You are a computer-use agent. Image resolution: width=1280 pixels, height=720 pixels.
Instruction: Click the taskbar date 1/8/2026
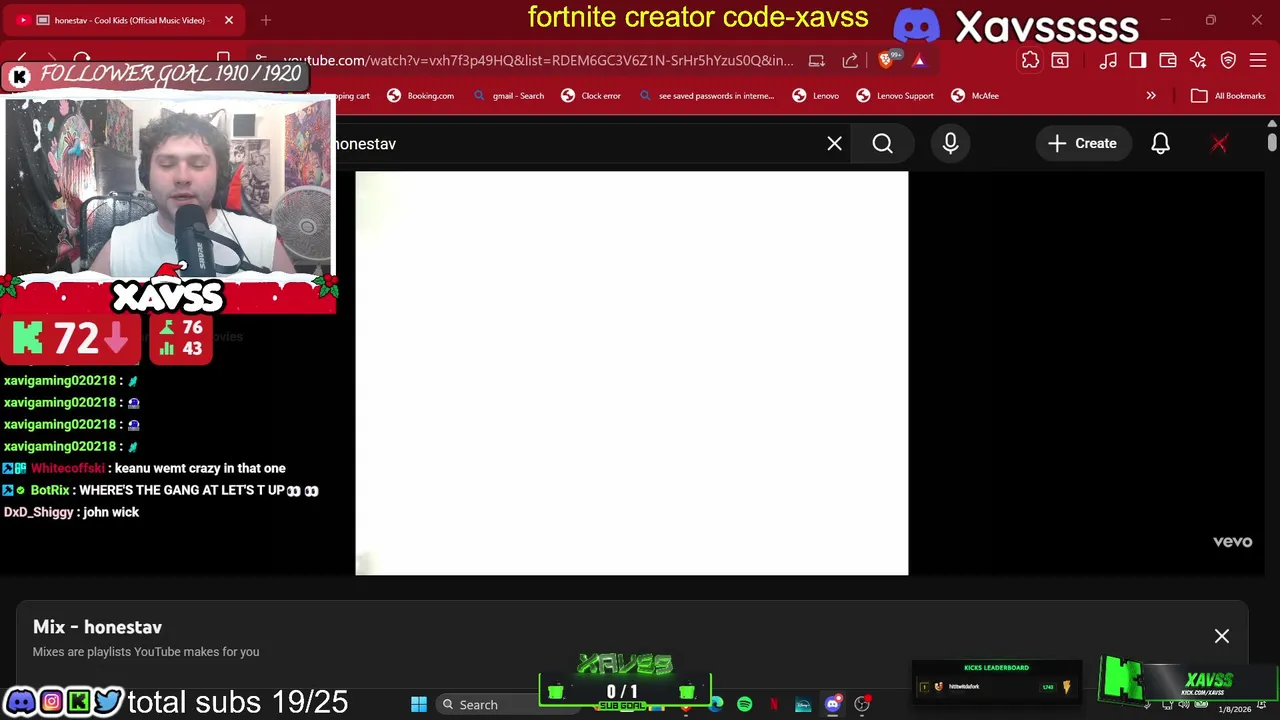[1234, 710]
